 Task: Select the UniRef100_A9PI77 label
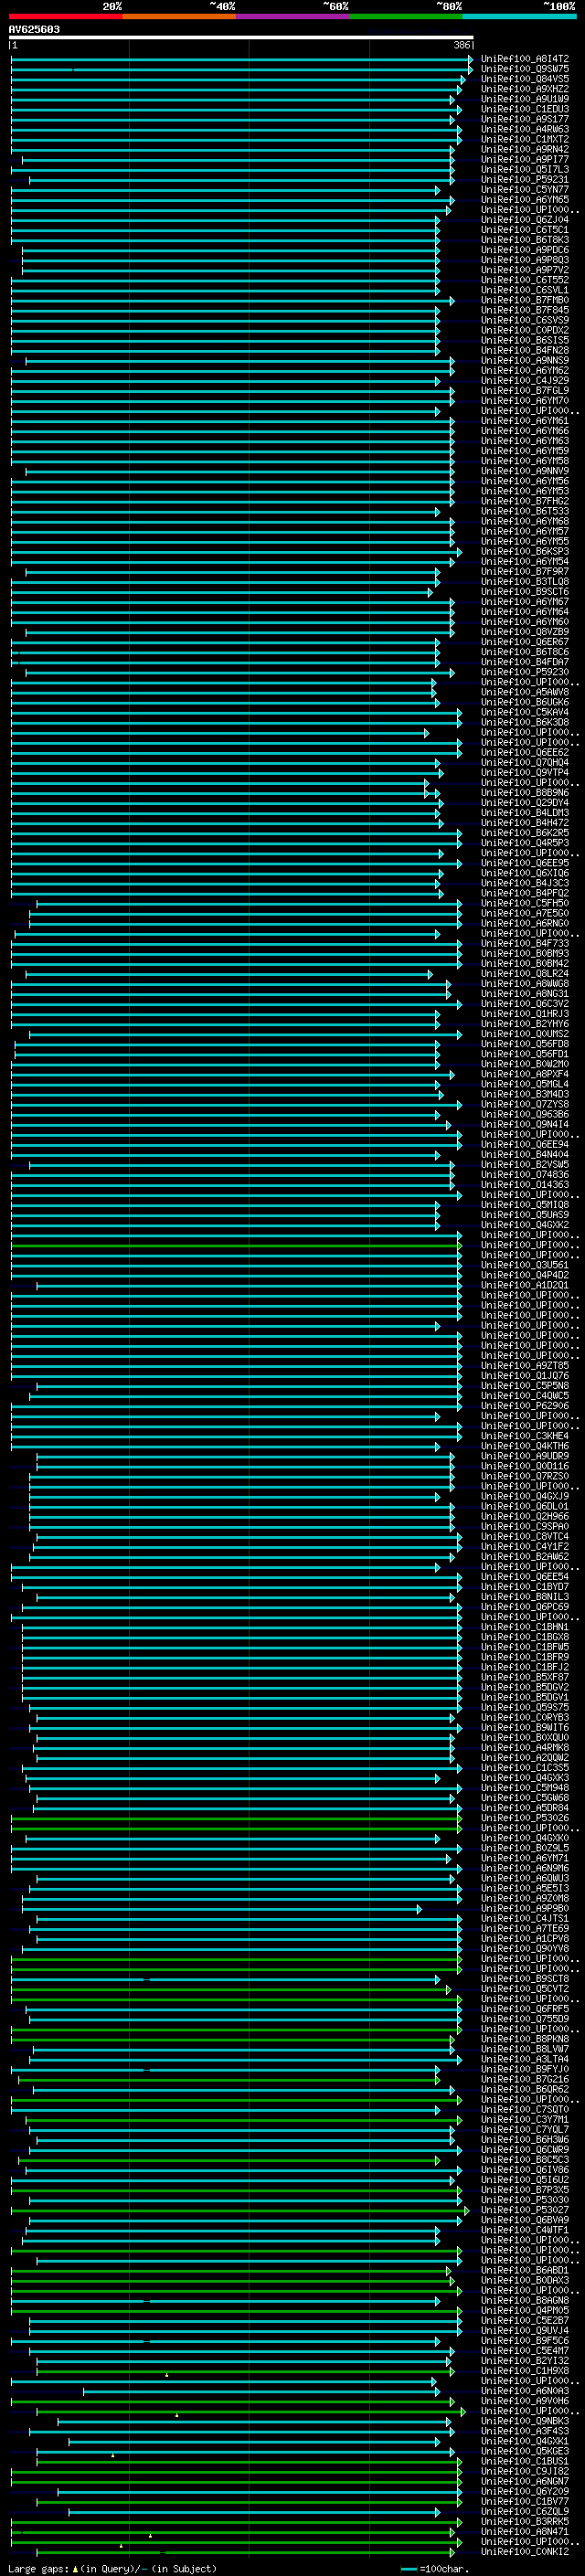[525, 159]
